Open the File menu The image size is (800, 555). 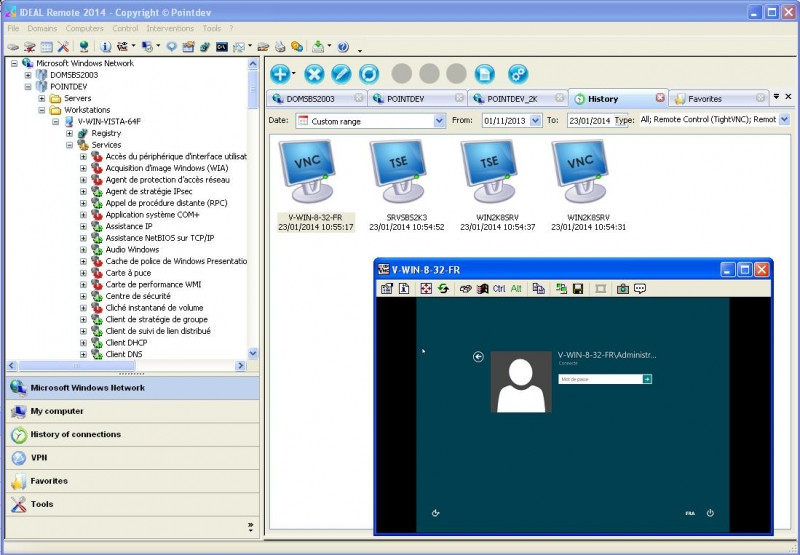pos(13,29)
